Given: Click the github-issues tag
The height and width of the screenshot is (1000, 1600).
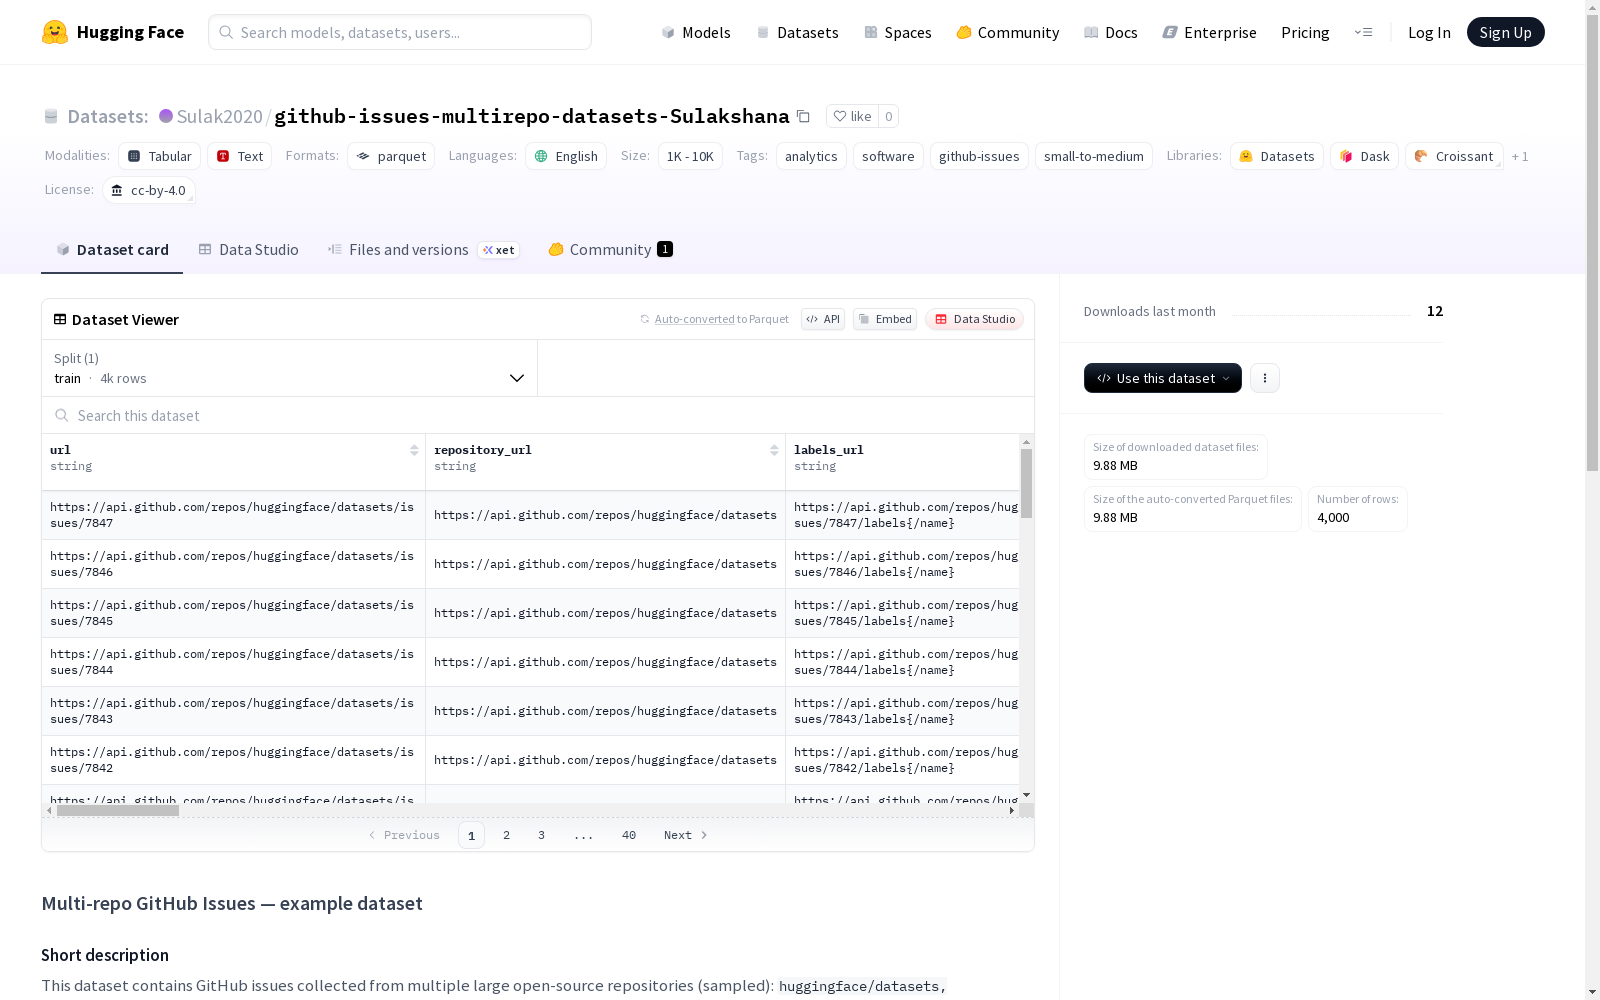Looking at the screenshot, I should click(979, 156).
